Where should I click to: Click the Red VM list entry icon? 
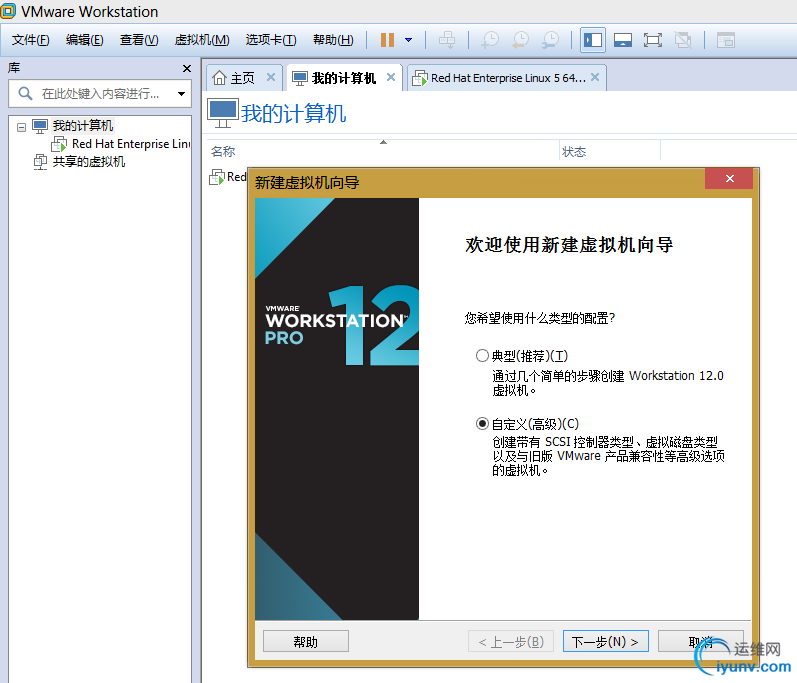click(217, 177)
